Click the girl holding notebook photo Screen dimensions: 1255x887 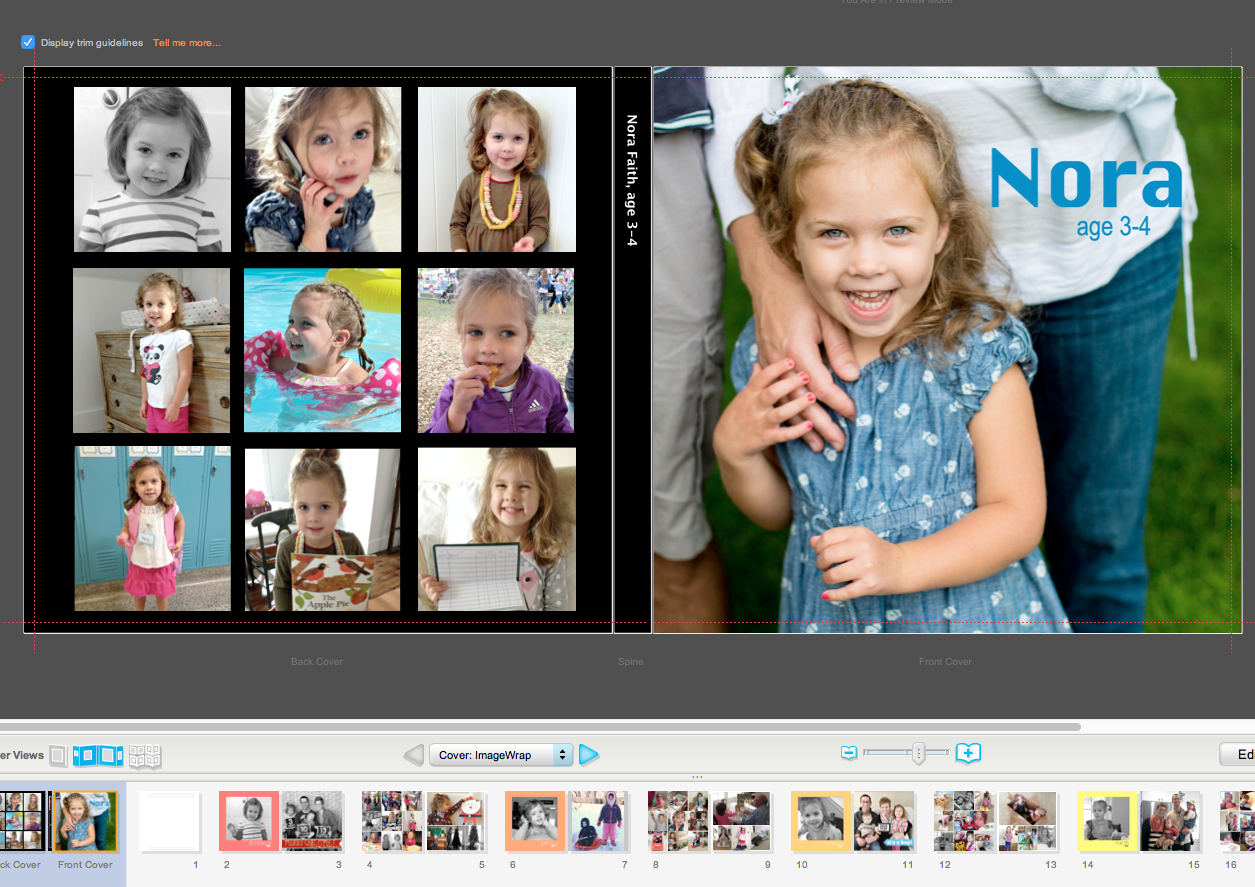[x=497, y=529]
